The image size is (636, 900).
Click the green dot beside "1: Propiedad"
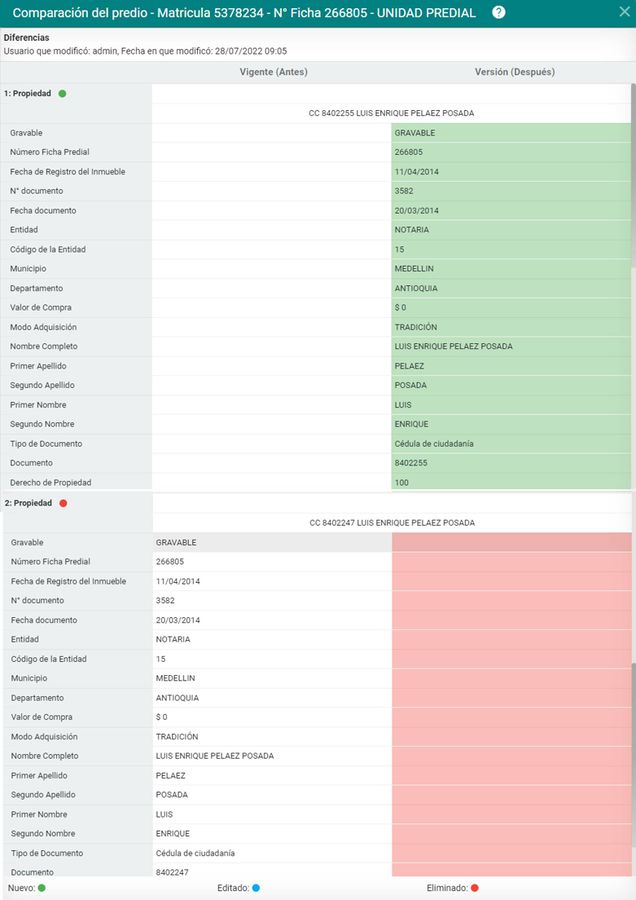tap(62, 93)
